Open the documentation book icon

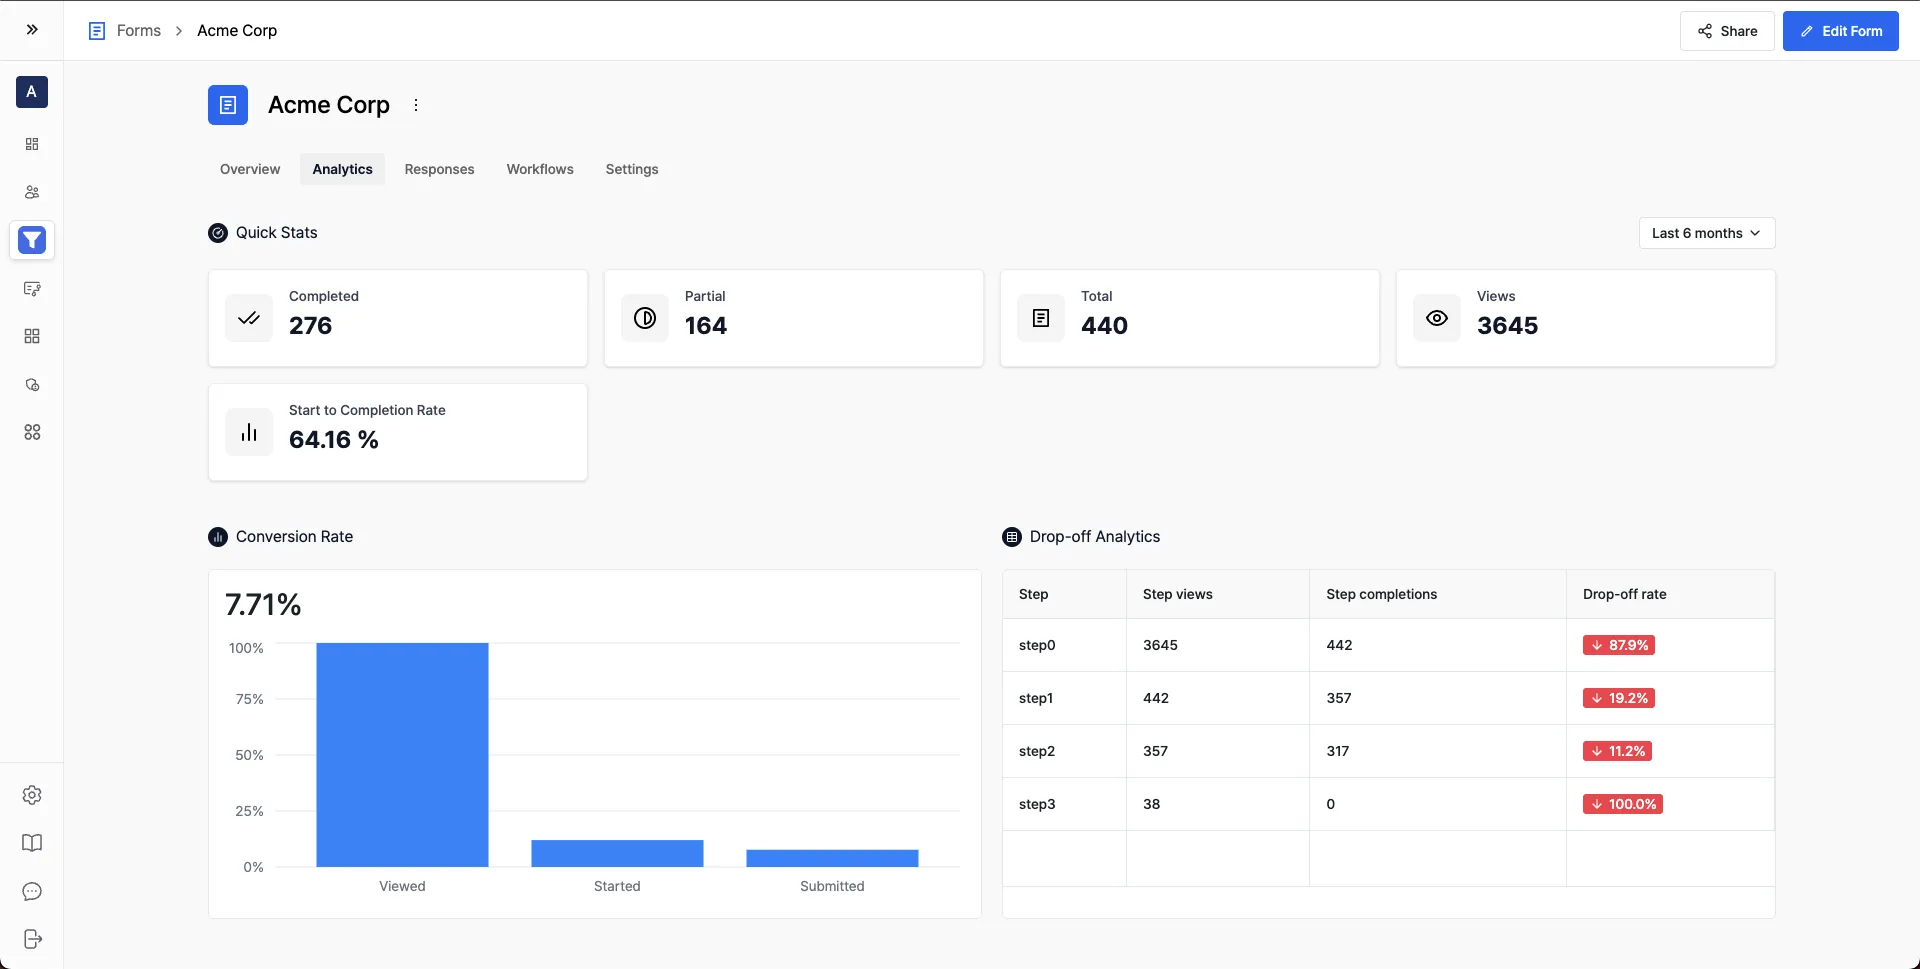tap(32, 843)
